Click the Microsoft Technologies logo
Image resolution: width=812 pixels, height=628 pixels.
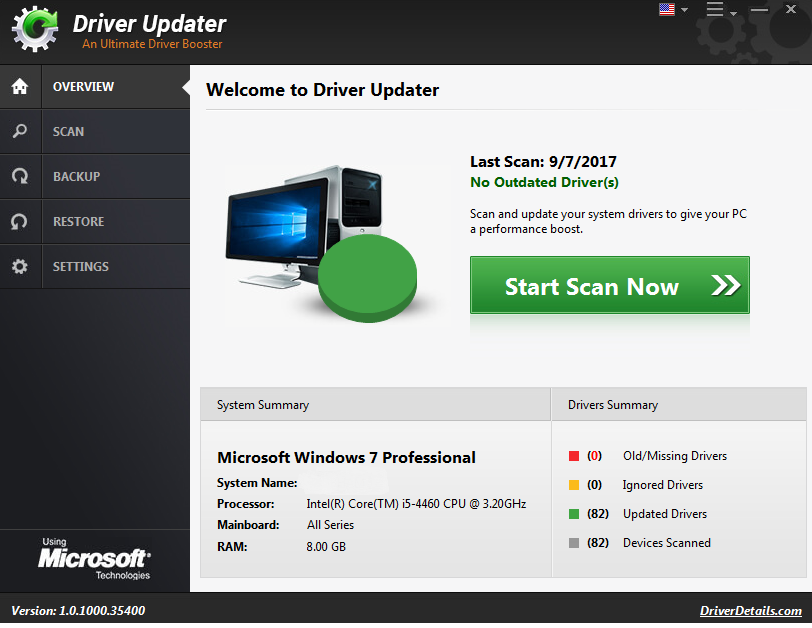95,559
